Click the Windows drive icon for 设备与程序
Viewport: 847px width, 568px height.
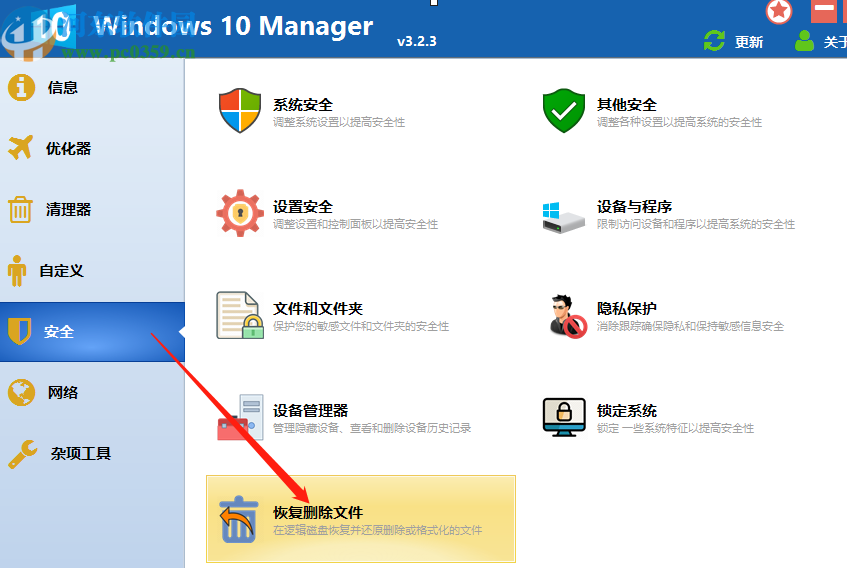563,218
